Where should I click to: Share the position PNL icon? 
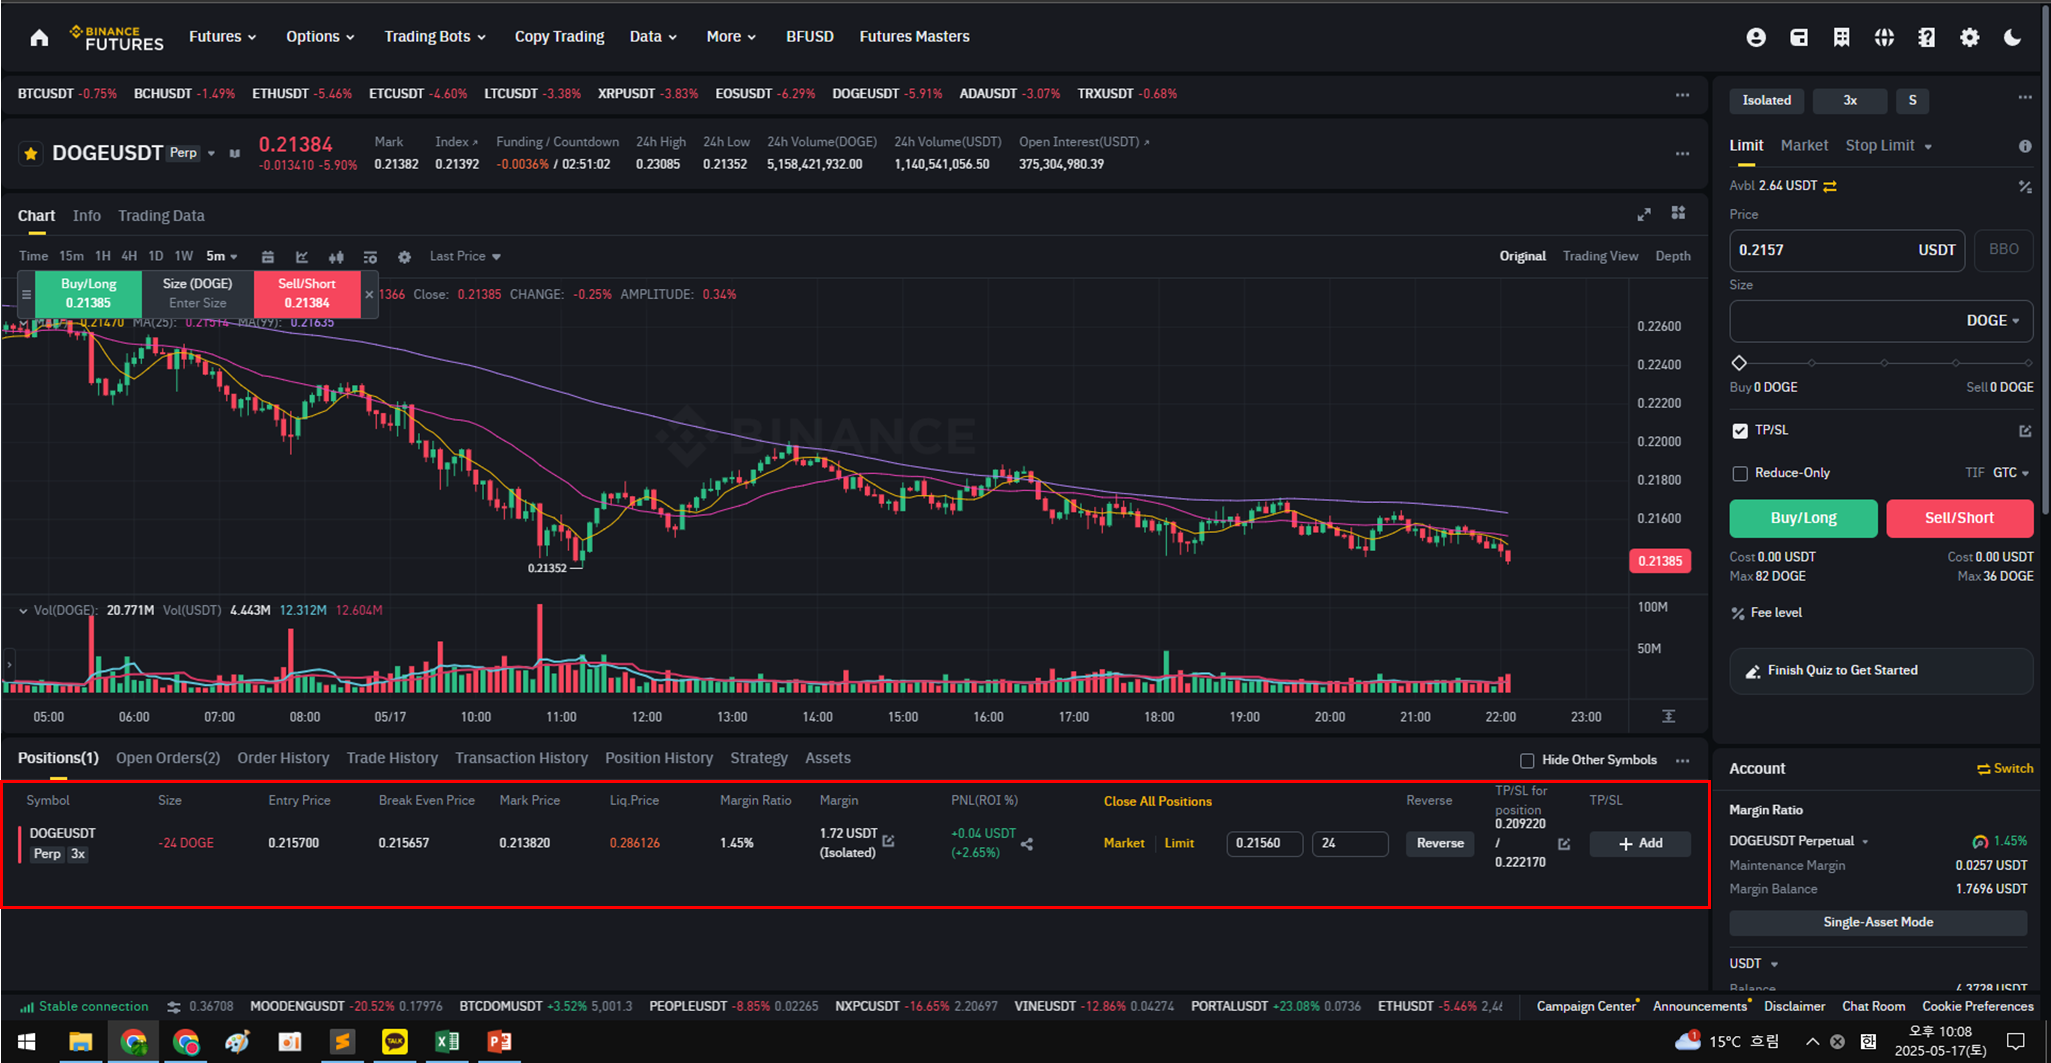click(x=1027, y=844)
